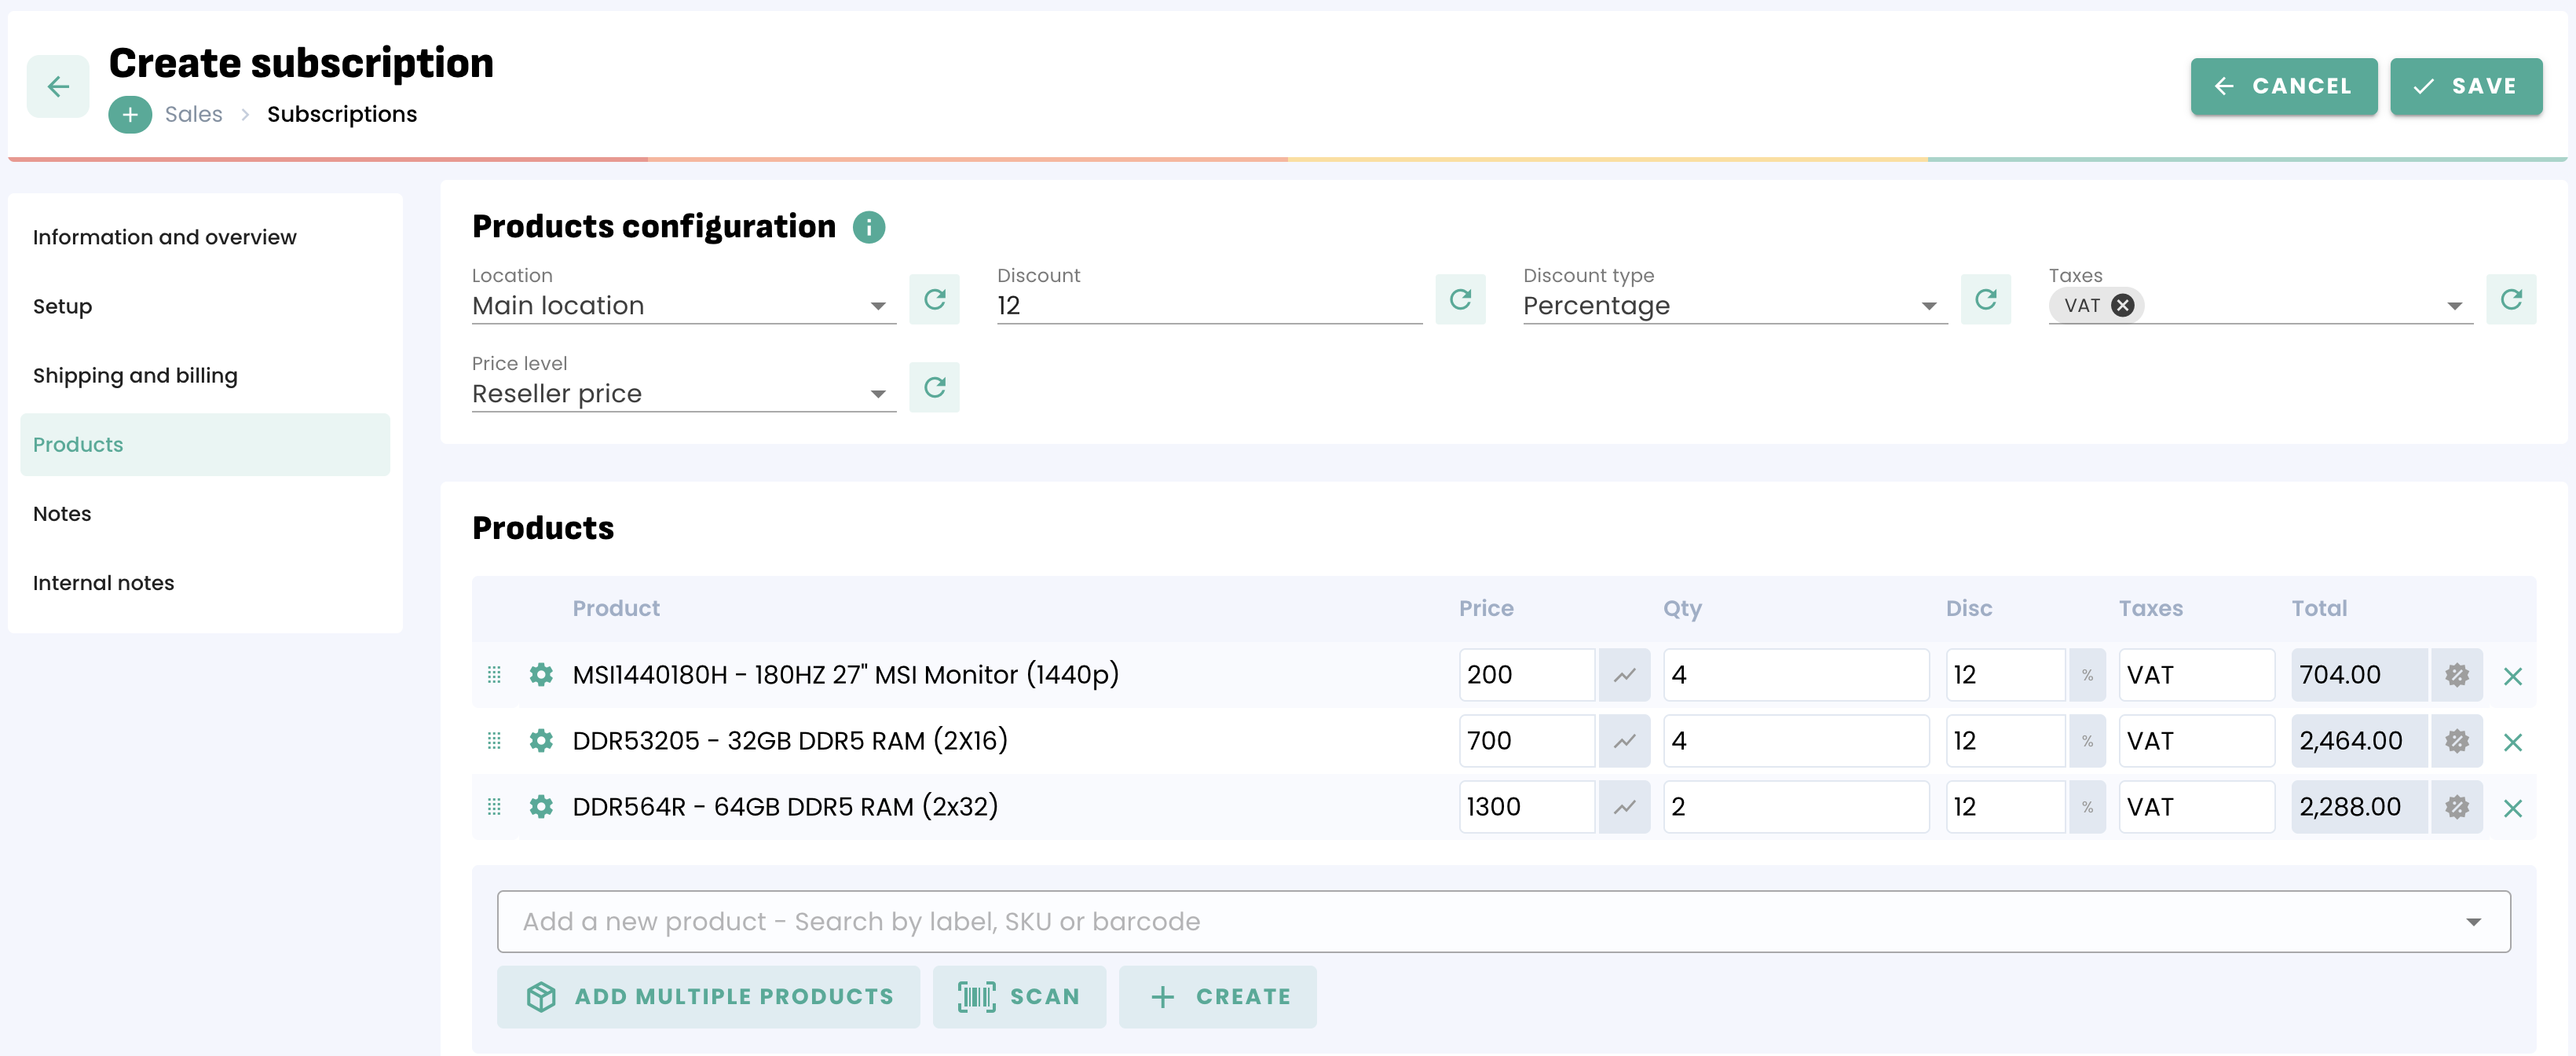Toggle percent discount type on MSI Monitor row
2576x1056 pixels.
2087,675
